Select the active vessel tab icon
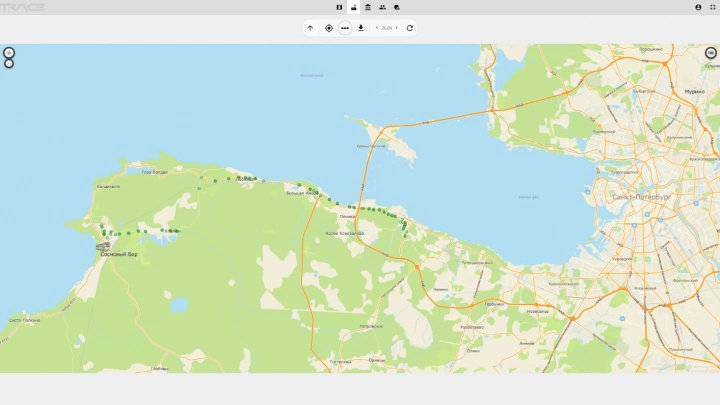 353,7
